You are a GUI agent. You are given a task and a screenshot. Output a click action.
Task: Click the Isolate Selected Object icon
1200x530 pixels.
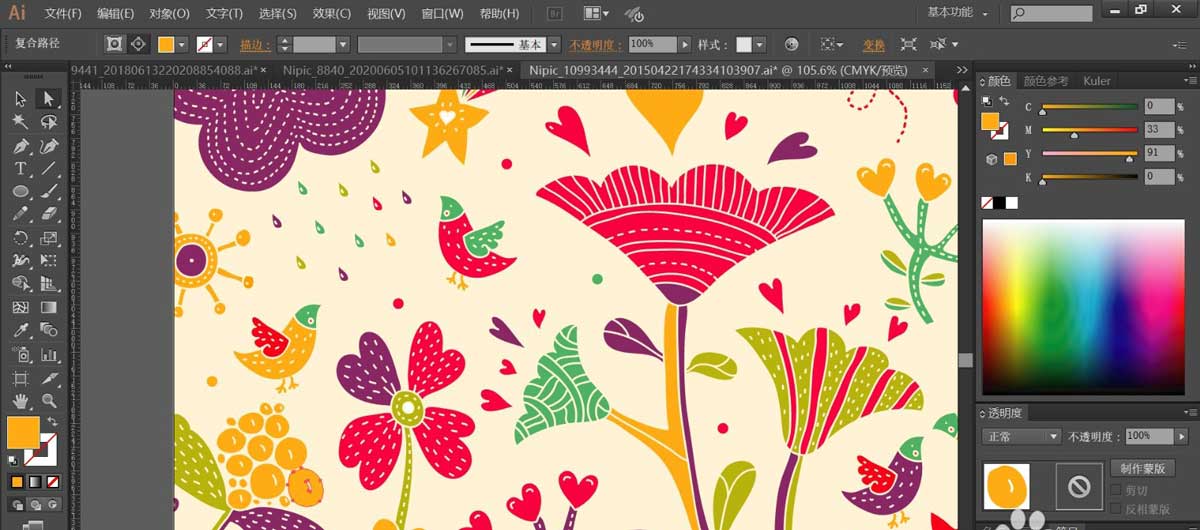908,44
